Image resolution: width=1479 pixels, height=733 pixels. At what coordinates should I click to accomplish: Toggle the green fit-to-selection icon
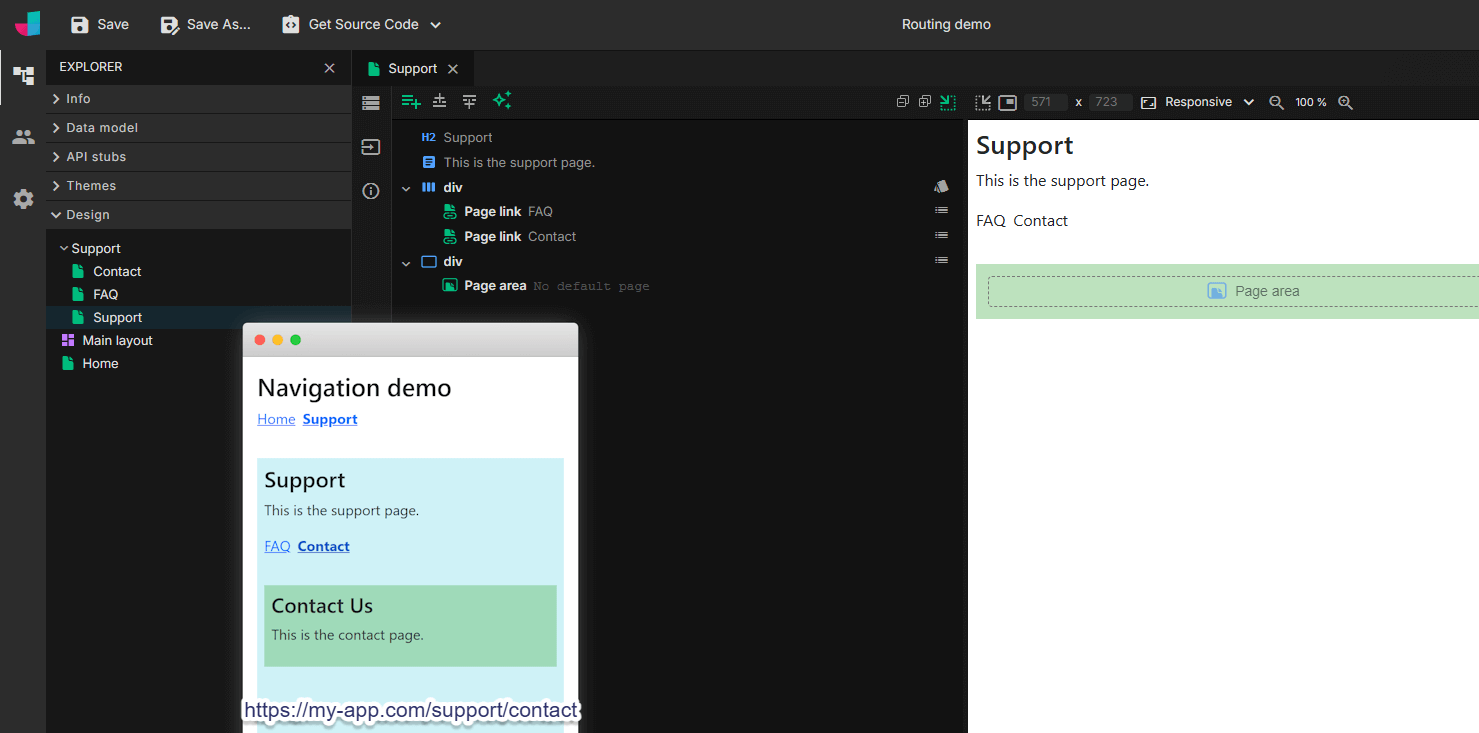pyautogui.click(x=947, y=101)
